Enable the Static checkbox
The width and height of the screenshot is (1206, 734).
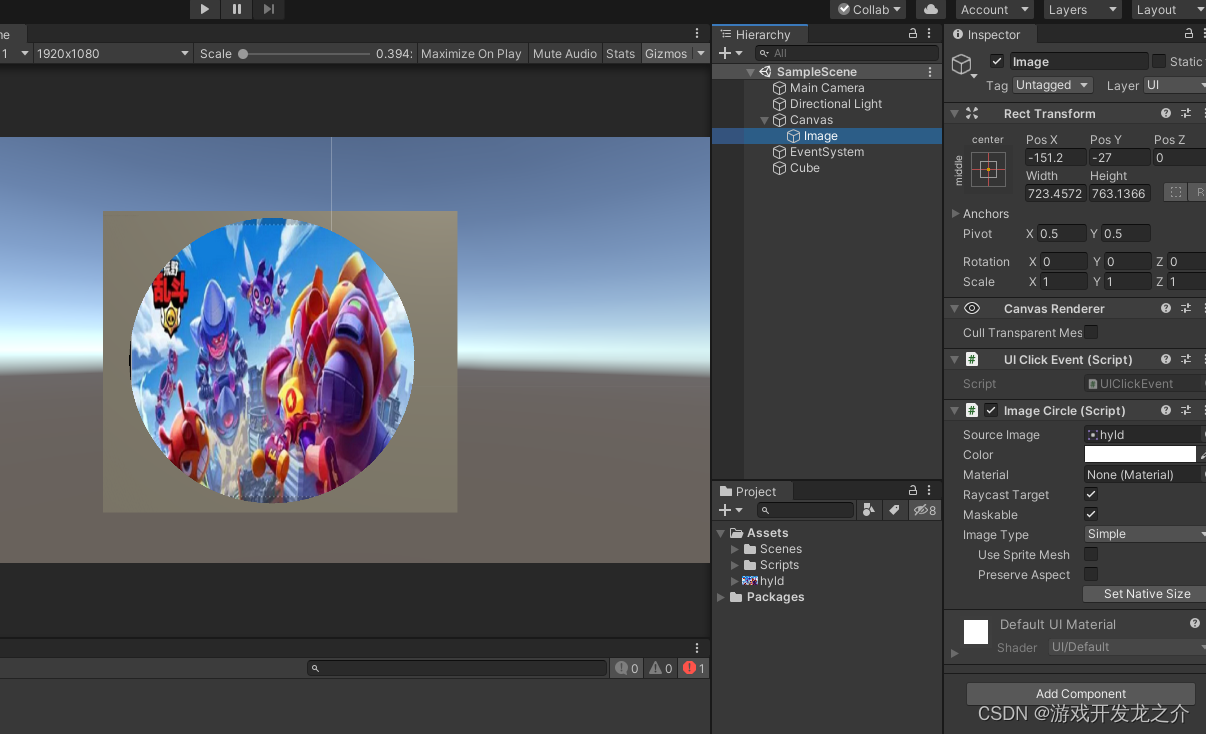point(1159,61)
